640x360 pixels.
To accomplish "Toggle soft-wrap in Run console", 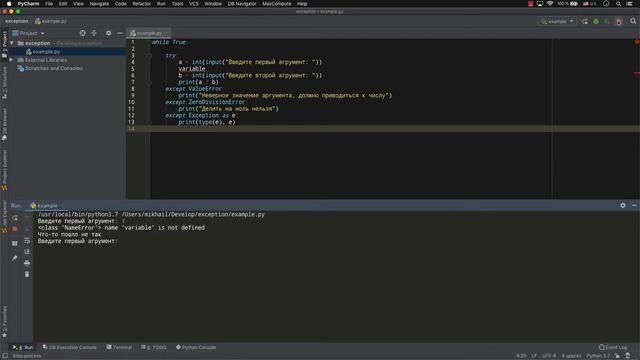I will click(27, 240).
